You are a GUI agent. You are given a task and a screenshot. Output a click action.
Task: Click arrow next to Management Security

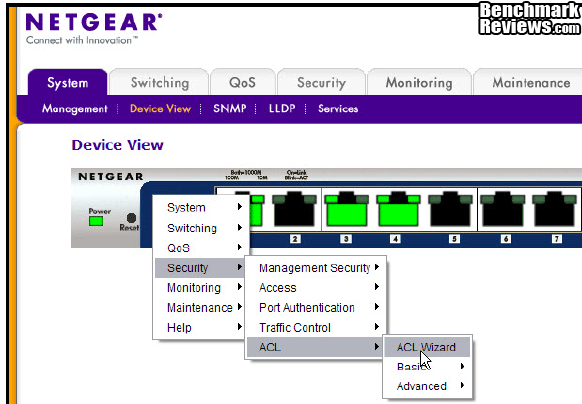click(377, 267)
